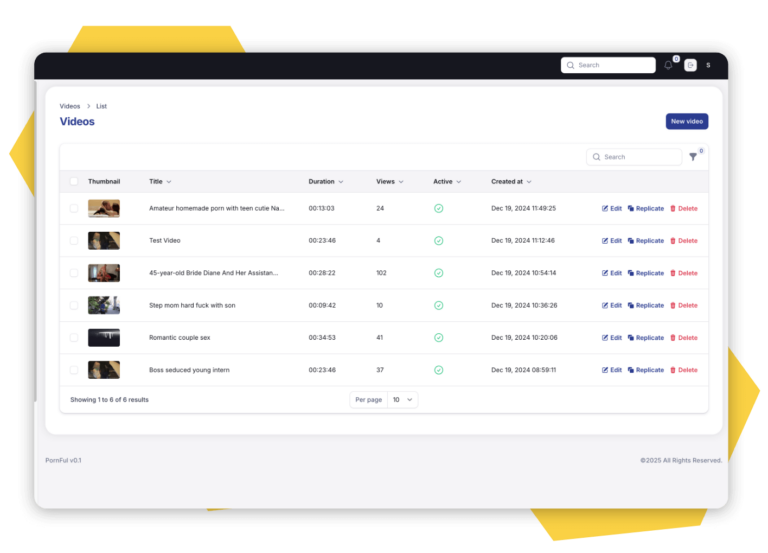Delete the video created at 08:59:11
Screen dimensions: 768x553
tap(683, 370)
